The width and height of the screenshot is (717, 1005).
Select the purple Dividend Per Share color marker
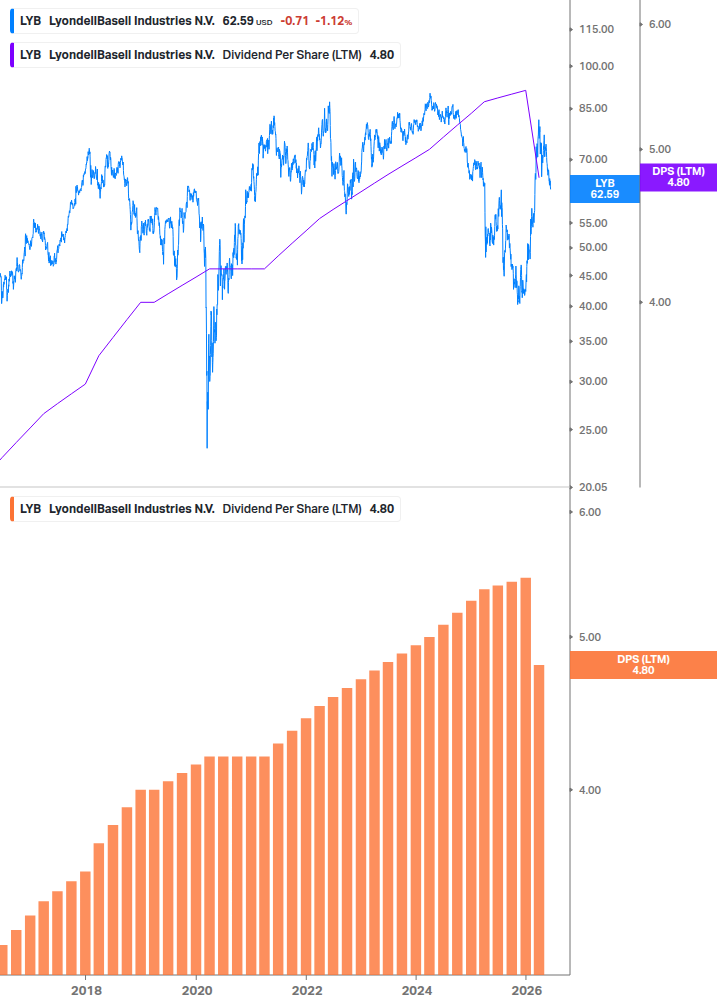(12, 55)
